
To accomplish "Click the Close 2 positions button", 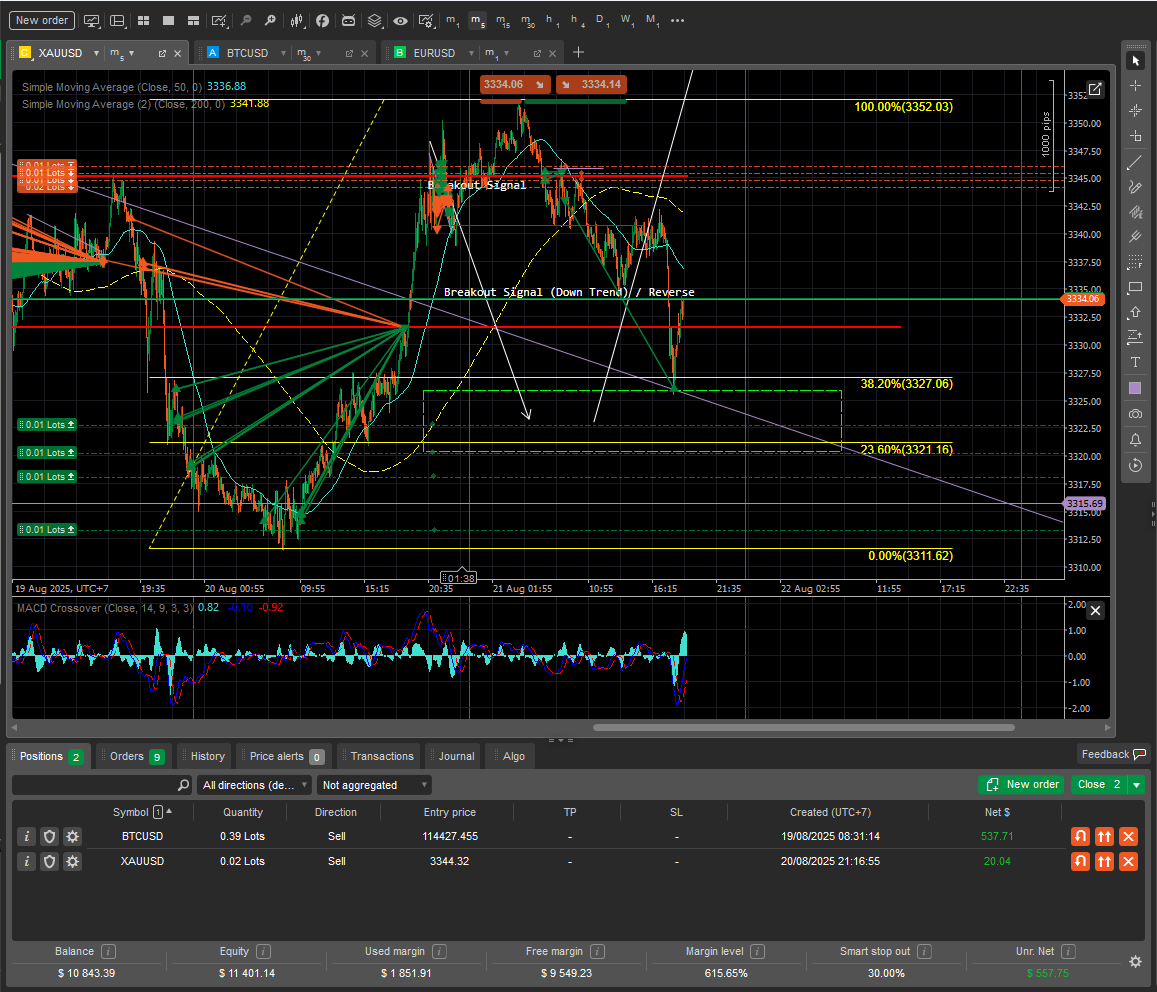I will 1099,785.
